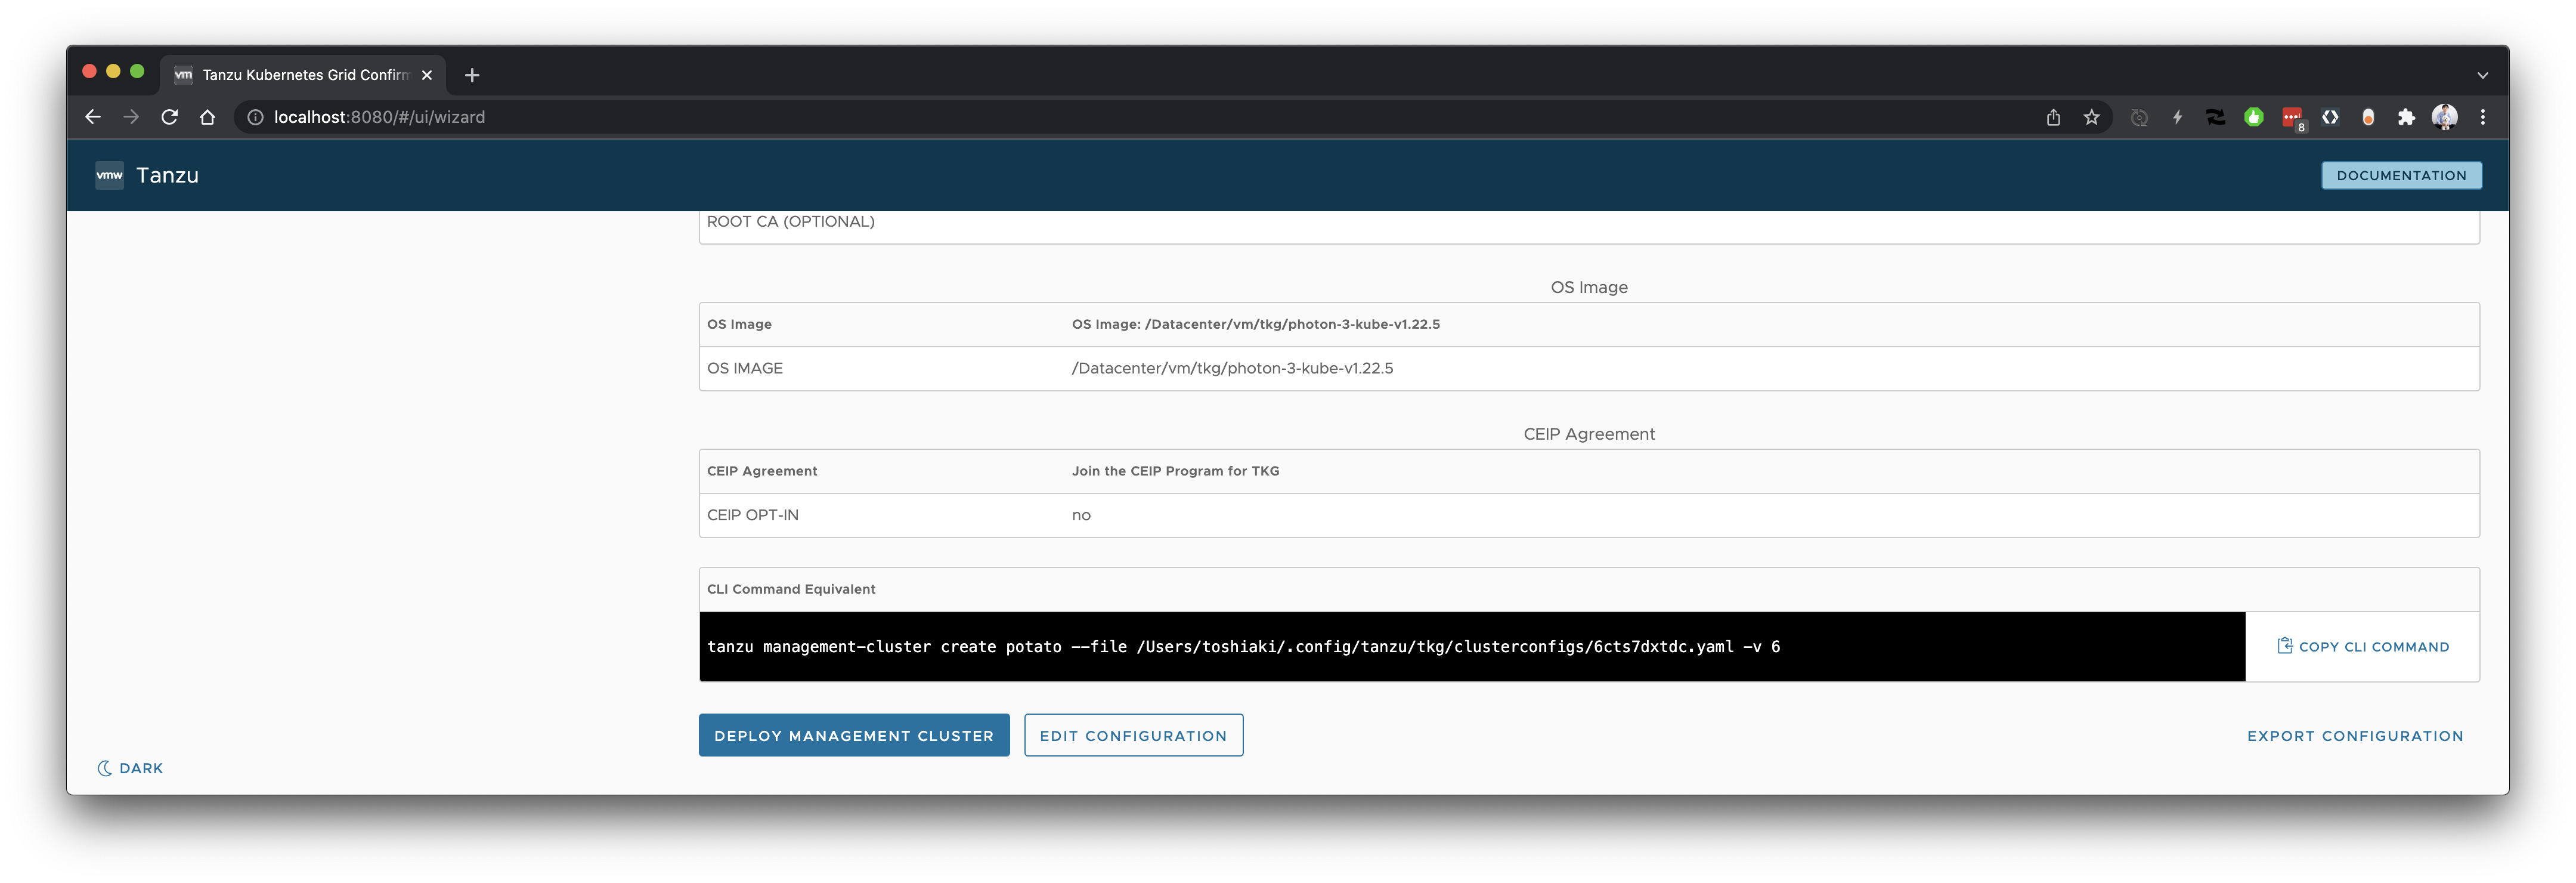This screenshot has width=2576, height=883.
Task: Click the CEIP OPT-IN row label
Action: click(752, 515)
